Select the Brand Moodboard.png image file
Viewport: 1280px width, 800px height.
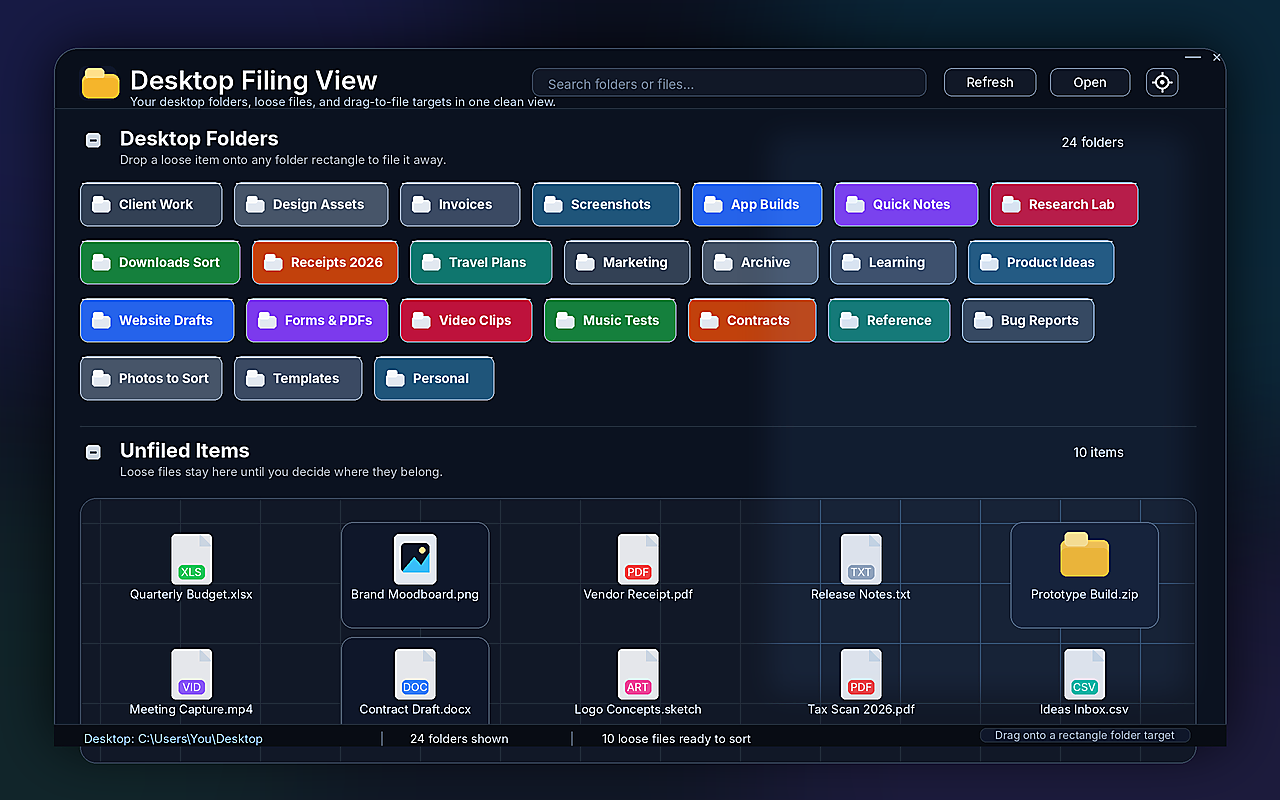pos(415,575)
